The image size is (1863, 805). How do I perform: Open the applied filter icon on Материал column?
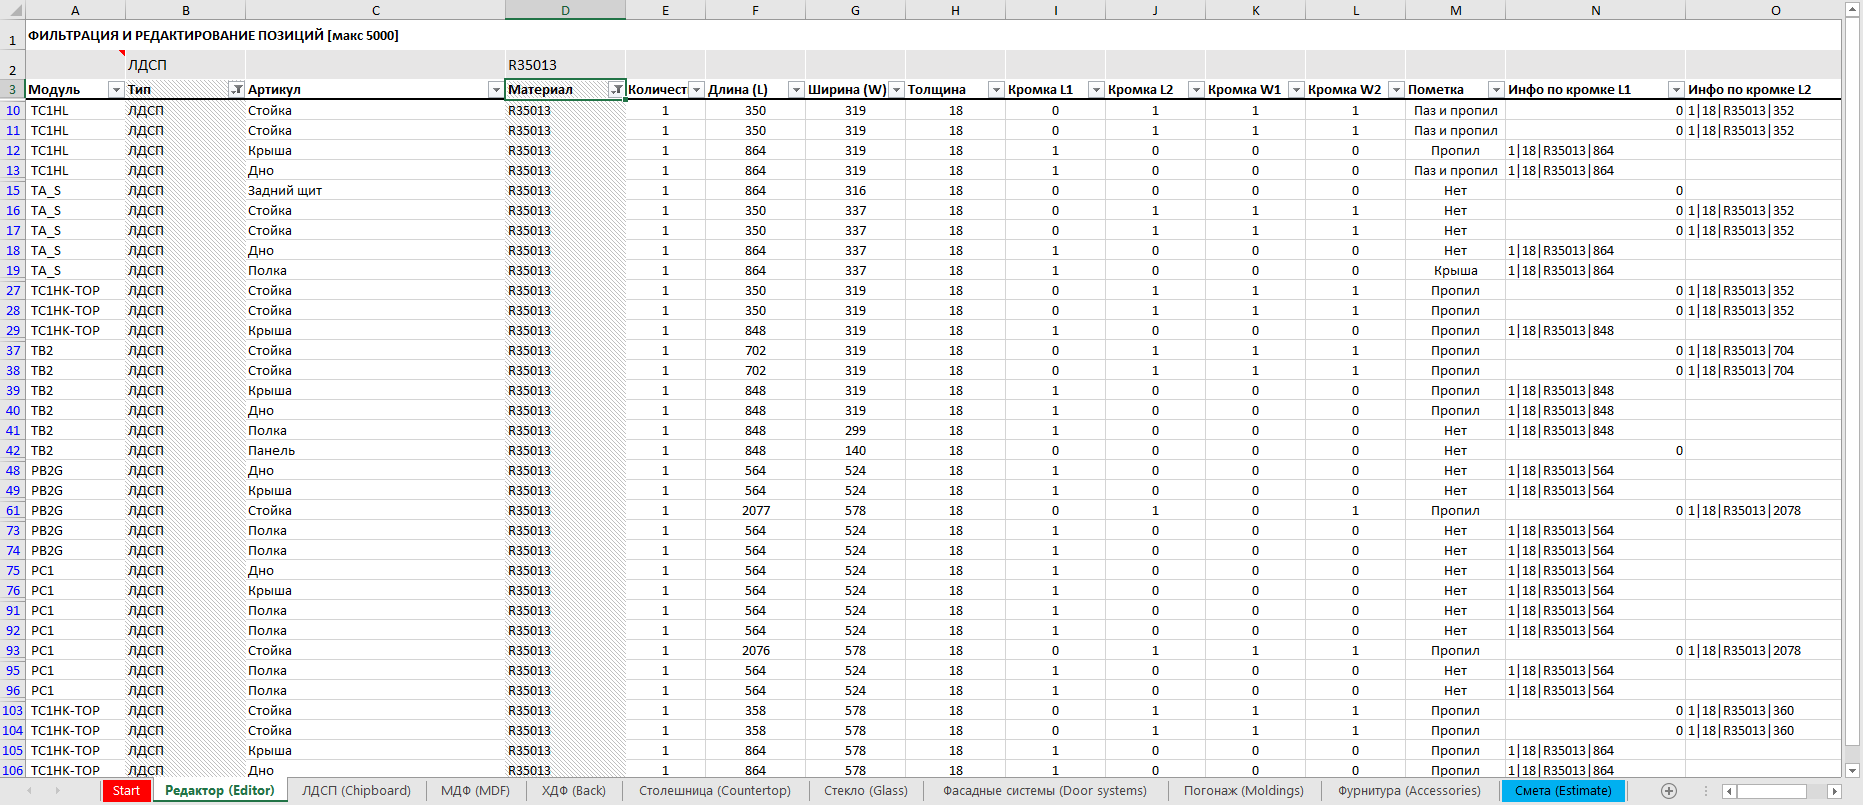(x=616, y=90)
